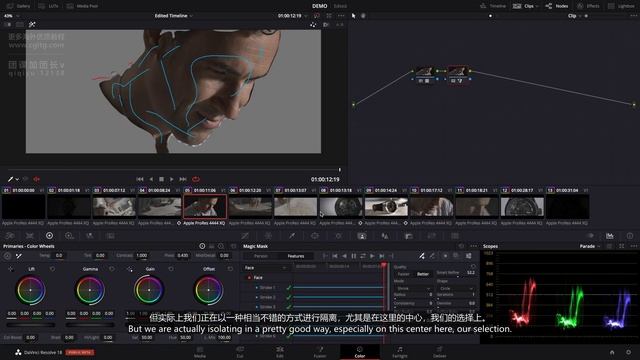This screenshot has height=360, width=640.
Task: Open the viewer timecode dropdown
Action: click(292, 16)
